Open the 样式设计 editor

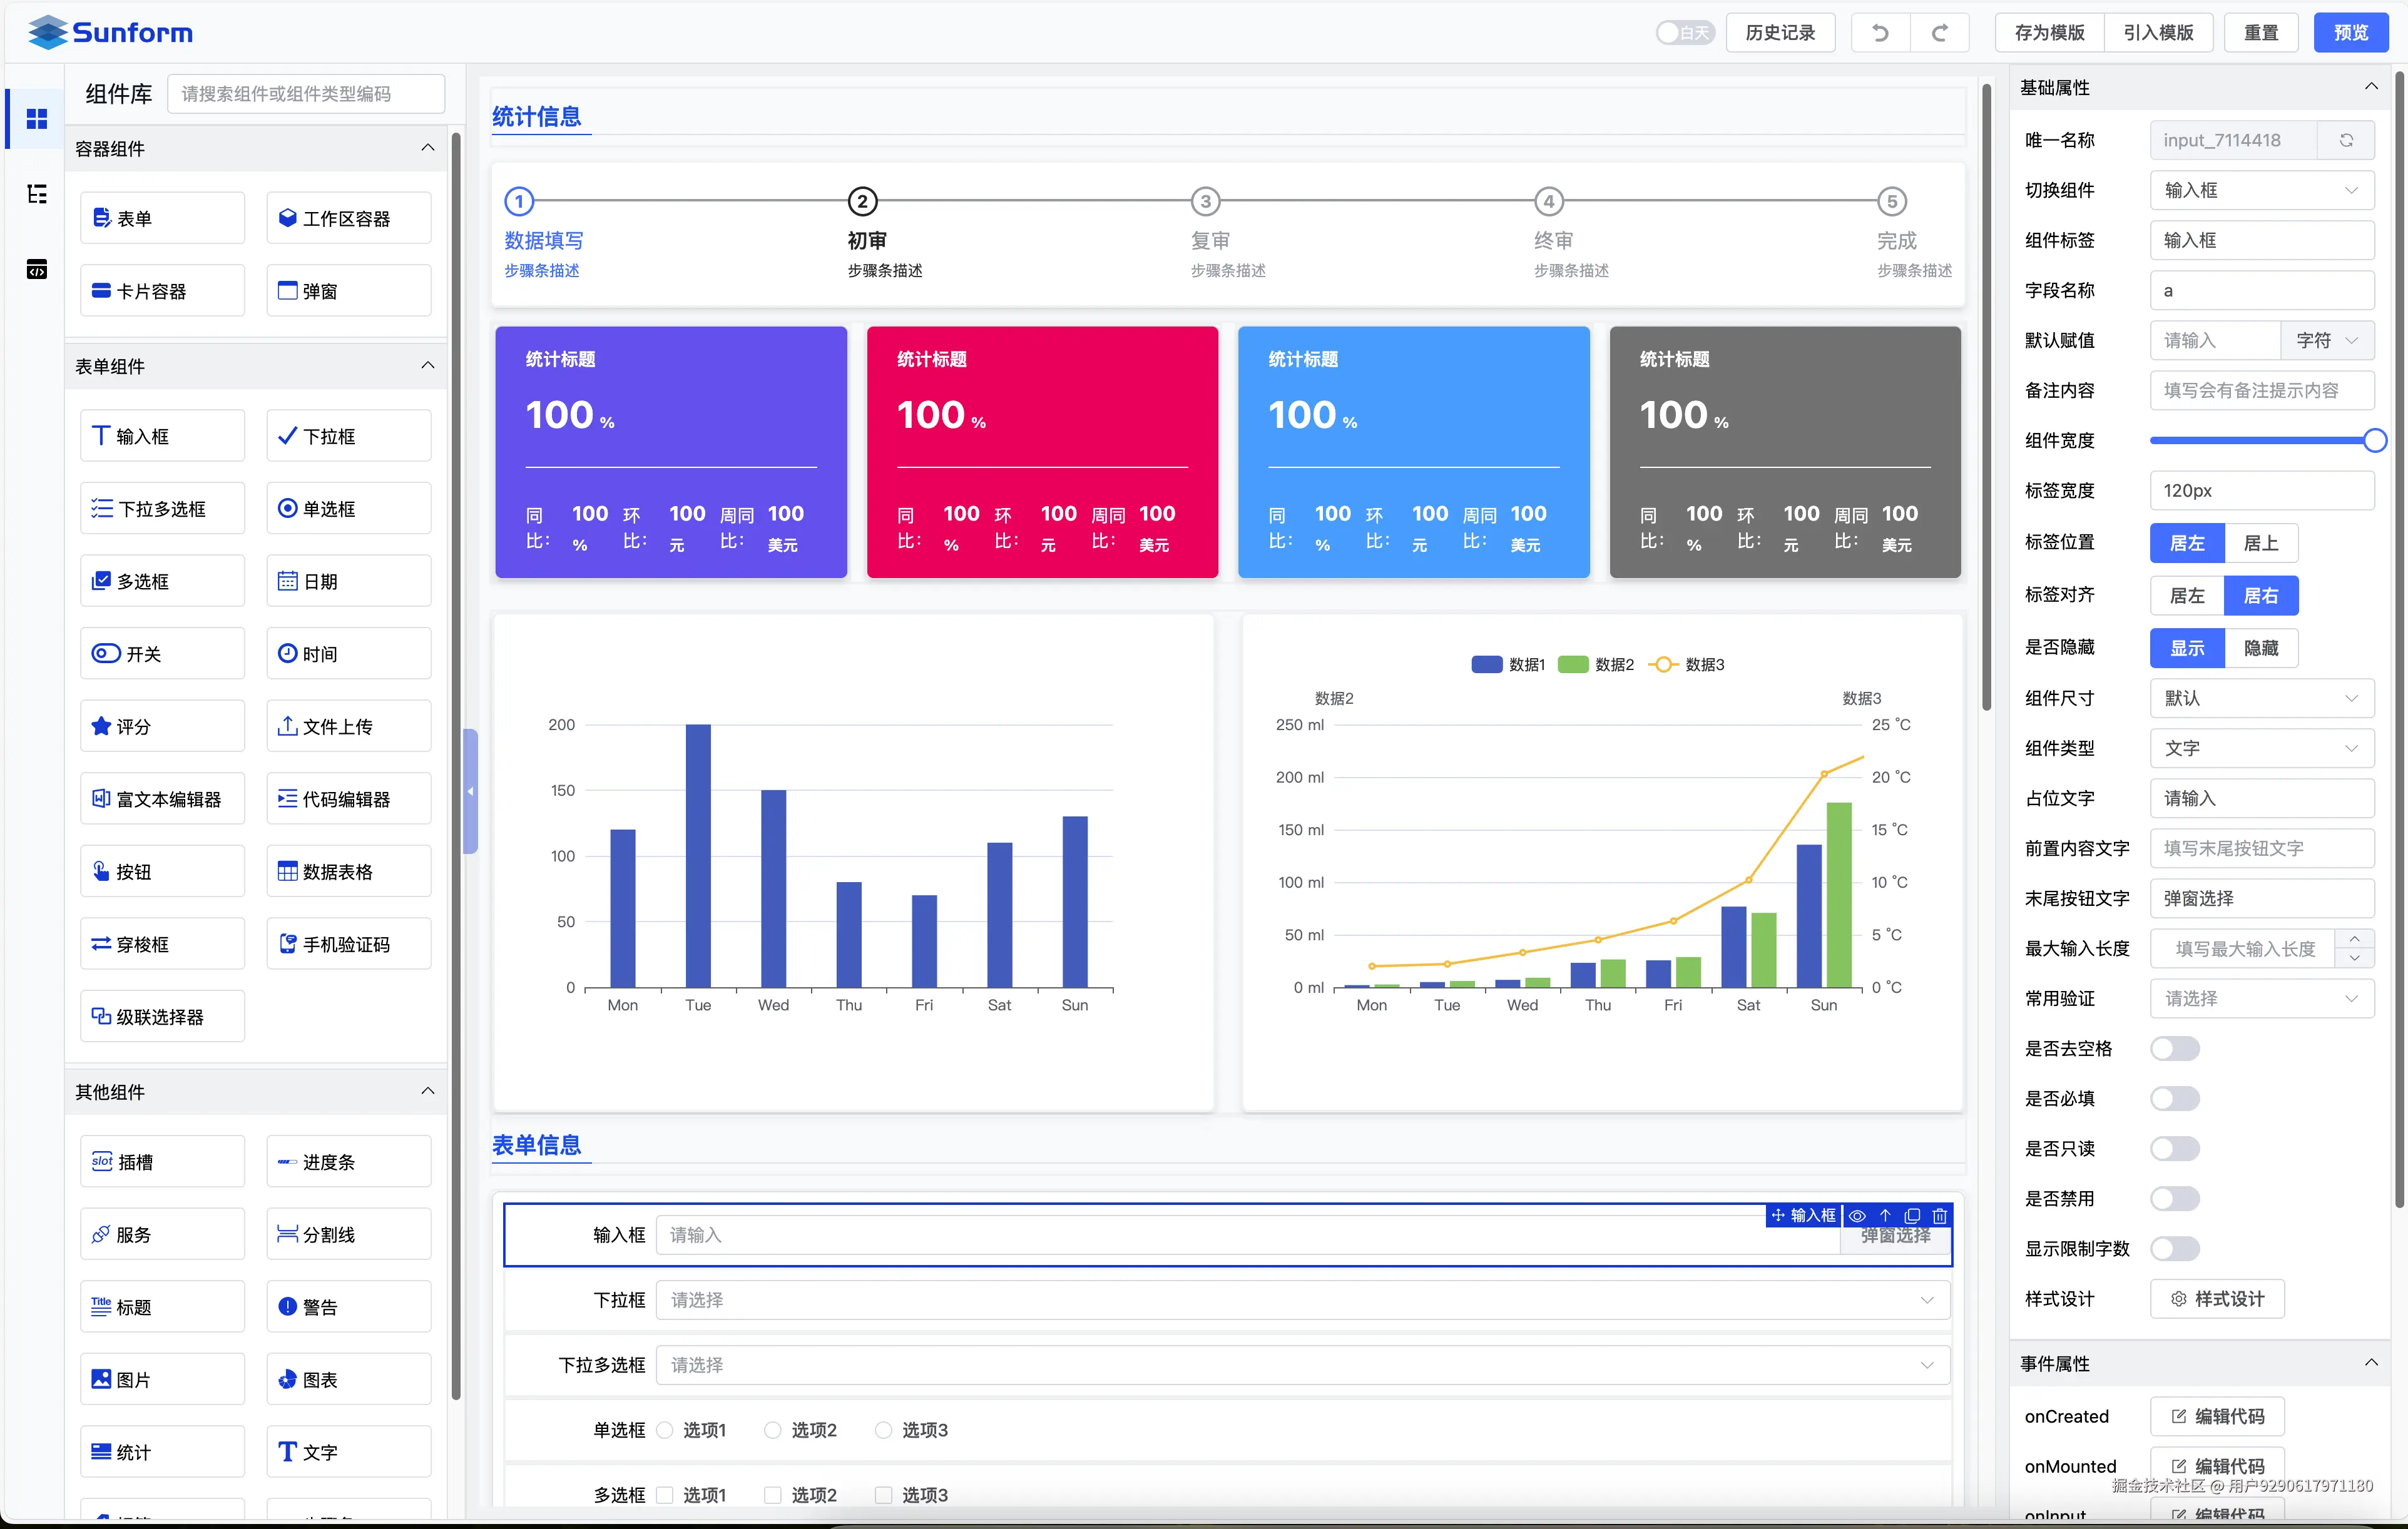[2218, 1298]
